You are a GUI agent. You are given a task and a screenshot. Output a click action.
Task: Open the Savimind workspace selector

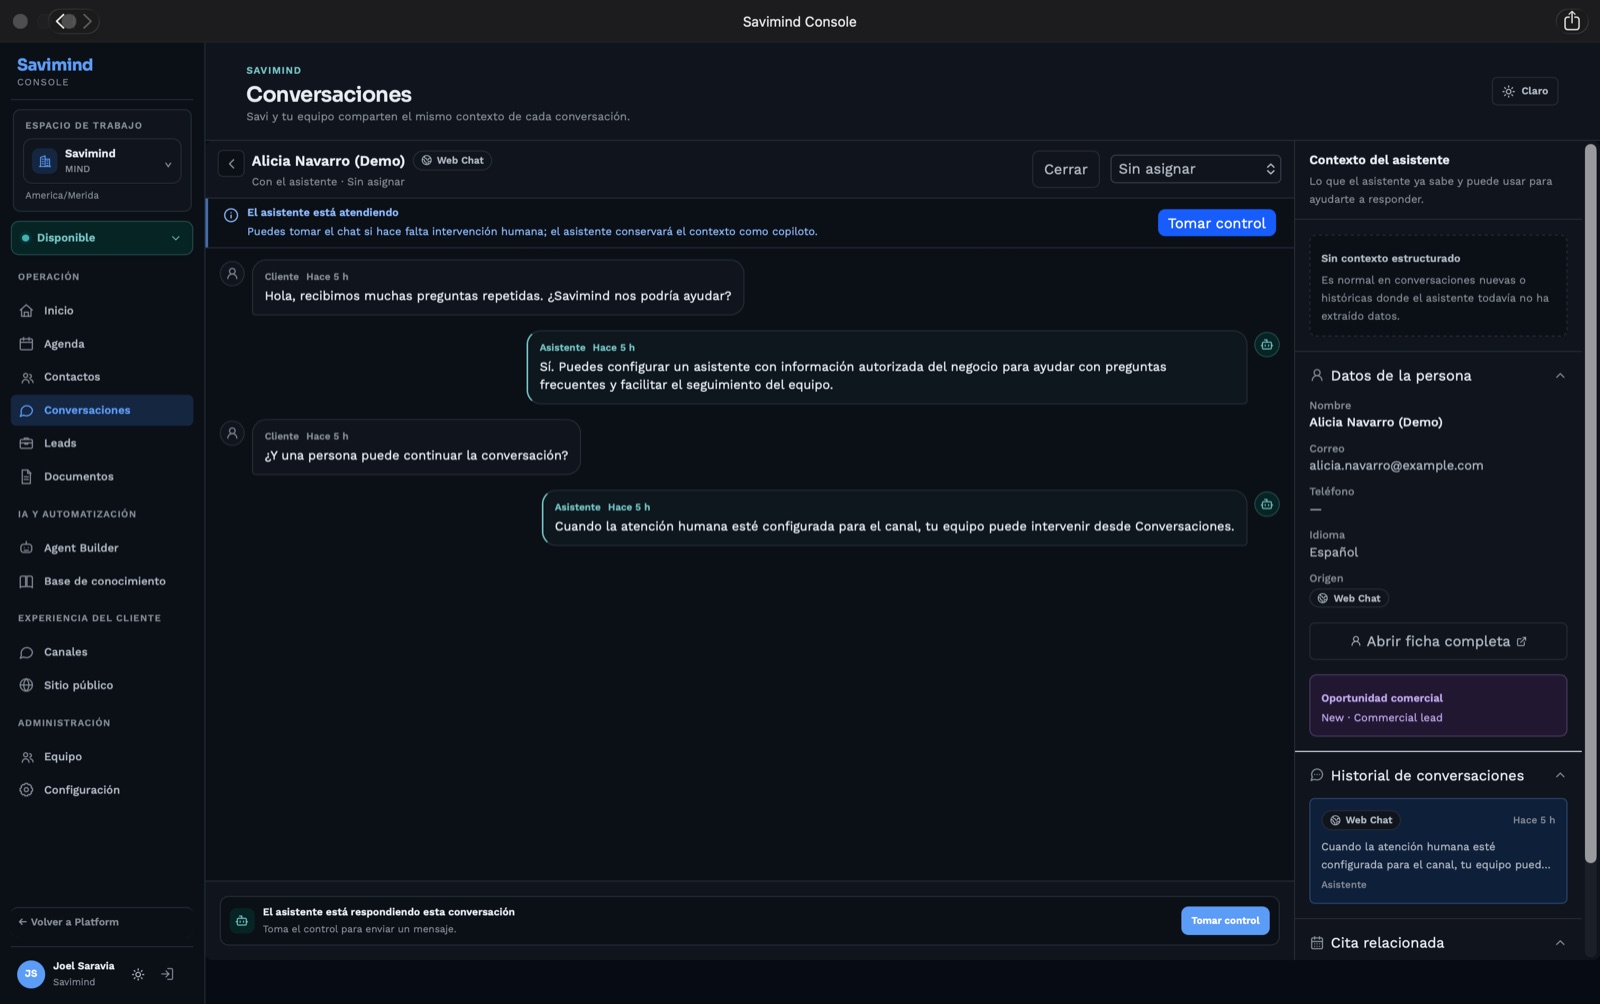pos(102,161)
